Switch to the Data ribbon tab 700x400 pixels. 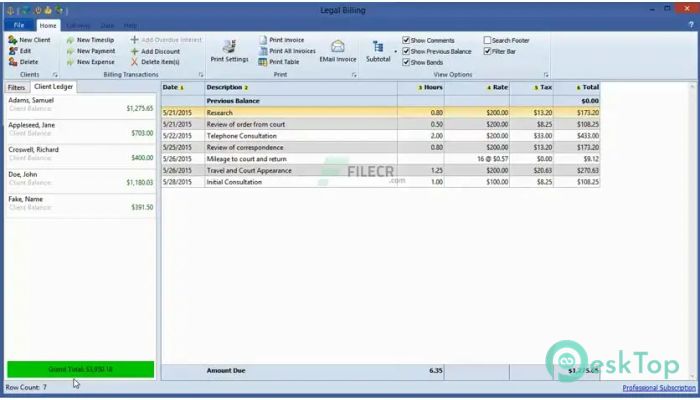(107, 25)
